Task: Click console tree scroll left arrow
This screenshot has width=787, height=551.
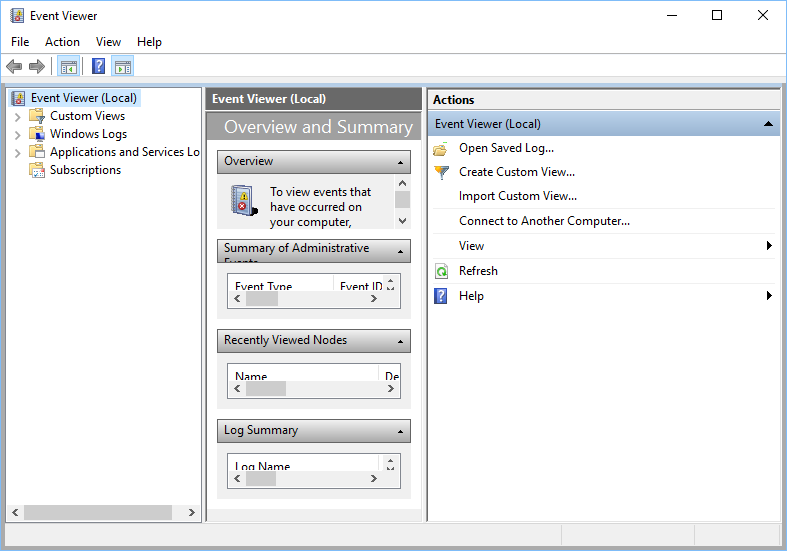Action: 16,512
